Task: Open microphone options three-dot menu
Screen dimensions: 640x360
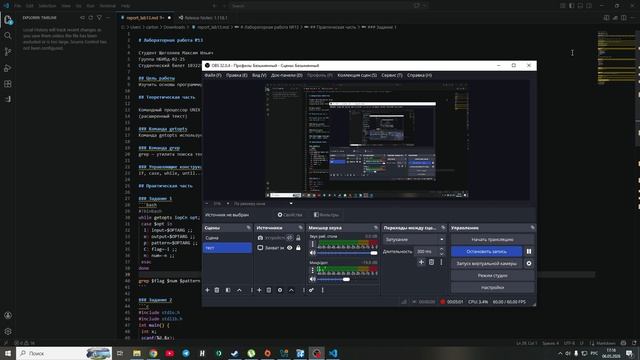Action: click(x=313, y=270)
